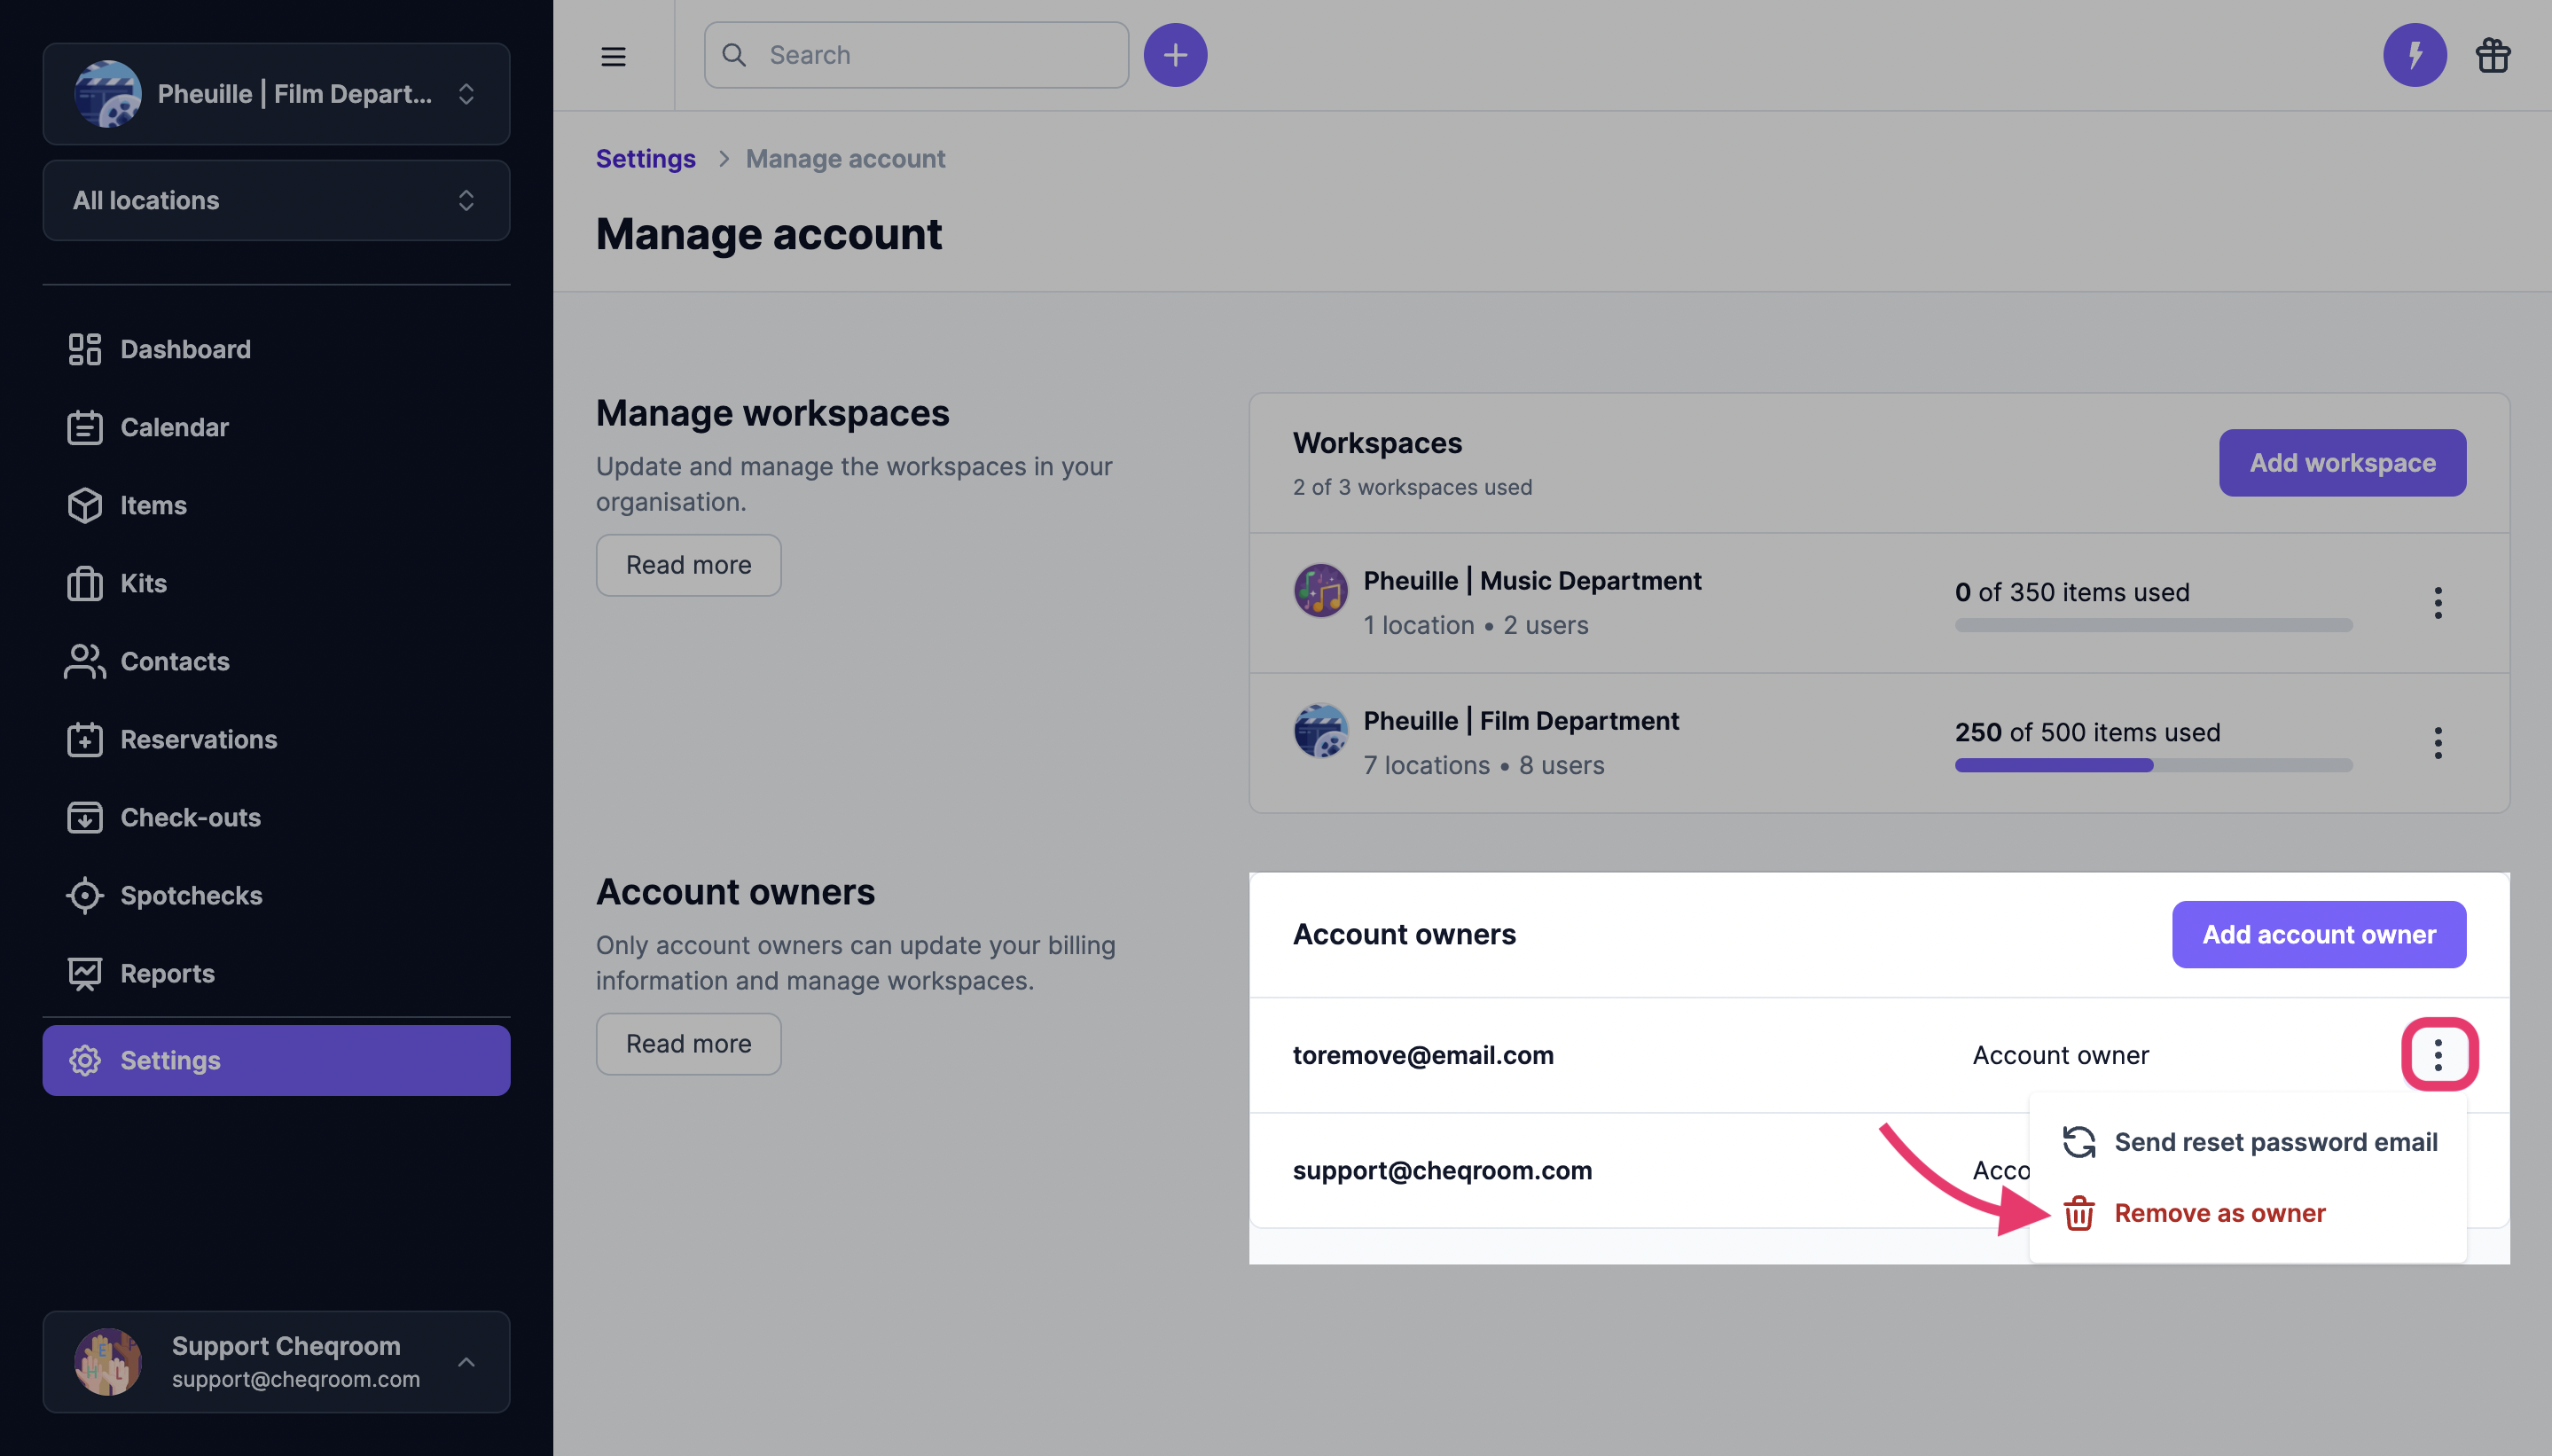Click the purple plus add button

click(x=1175, y=55)
